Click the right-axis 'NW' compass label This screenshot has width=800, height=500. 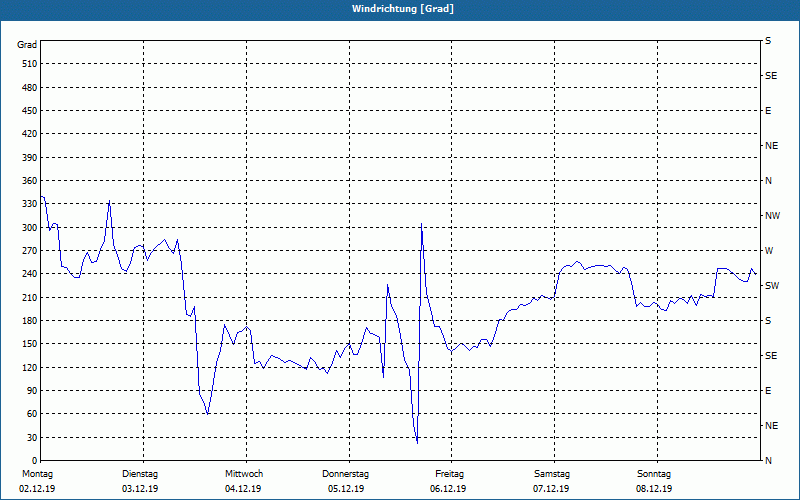[772, 216]
